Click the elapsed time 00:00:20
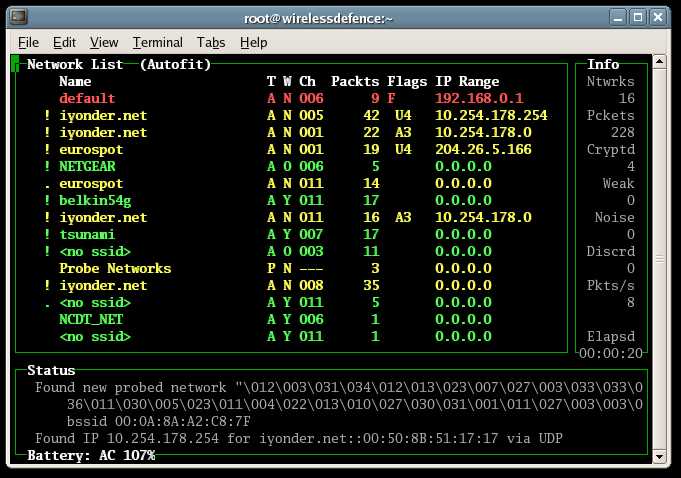This screenshot has width=681, height=478. click(611, 353)
